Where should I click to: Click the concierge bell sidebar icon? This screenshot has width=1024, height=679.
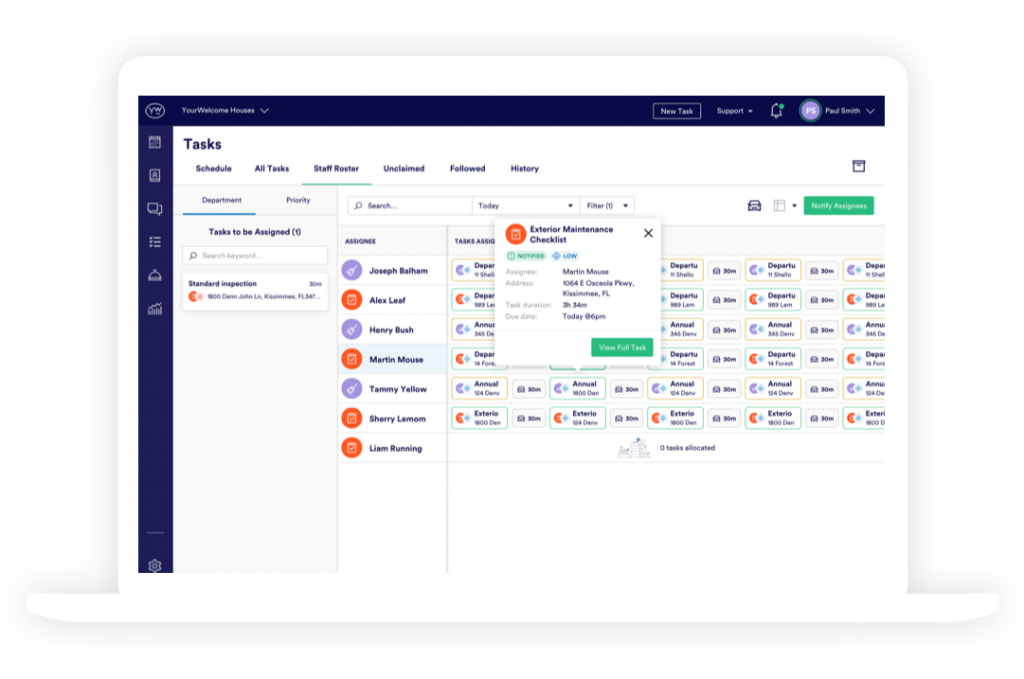click(155, 275)
